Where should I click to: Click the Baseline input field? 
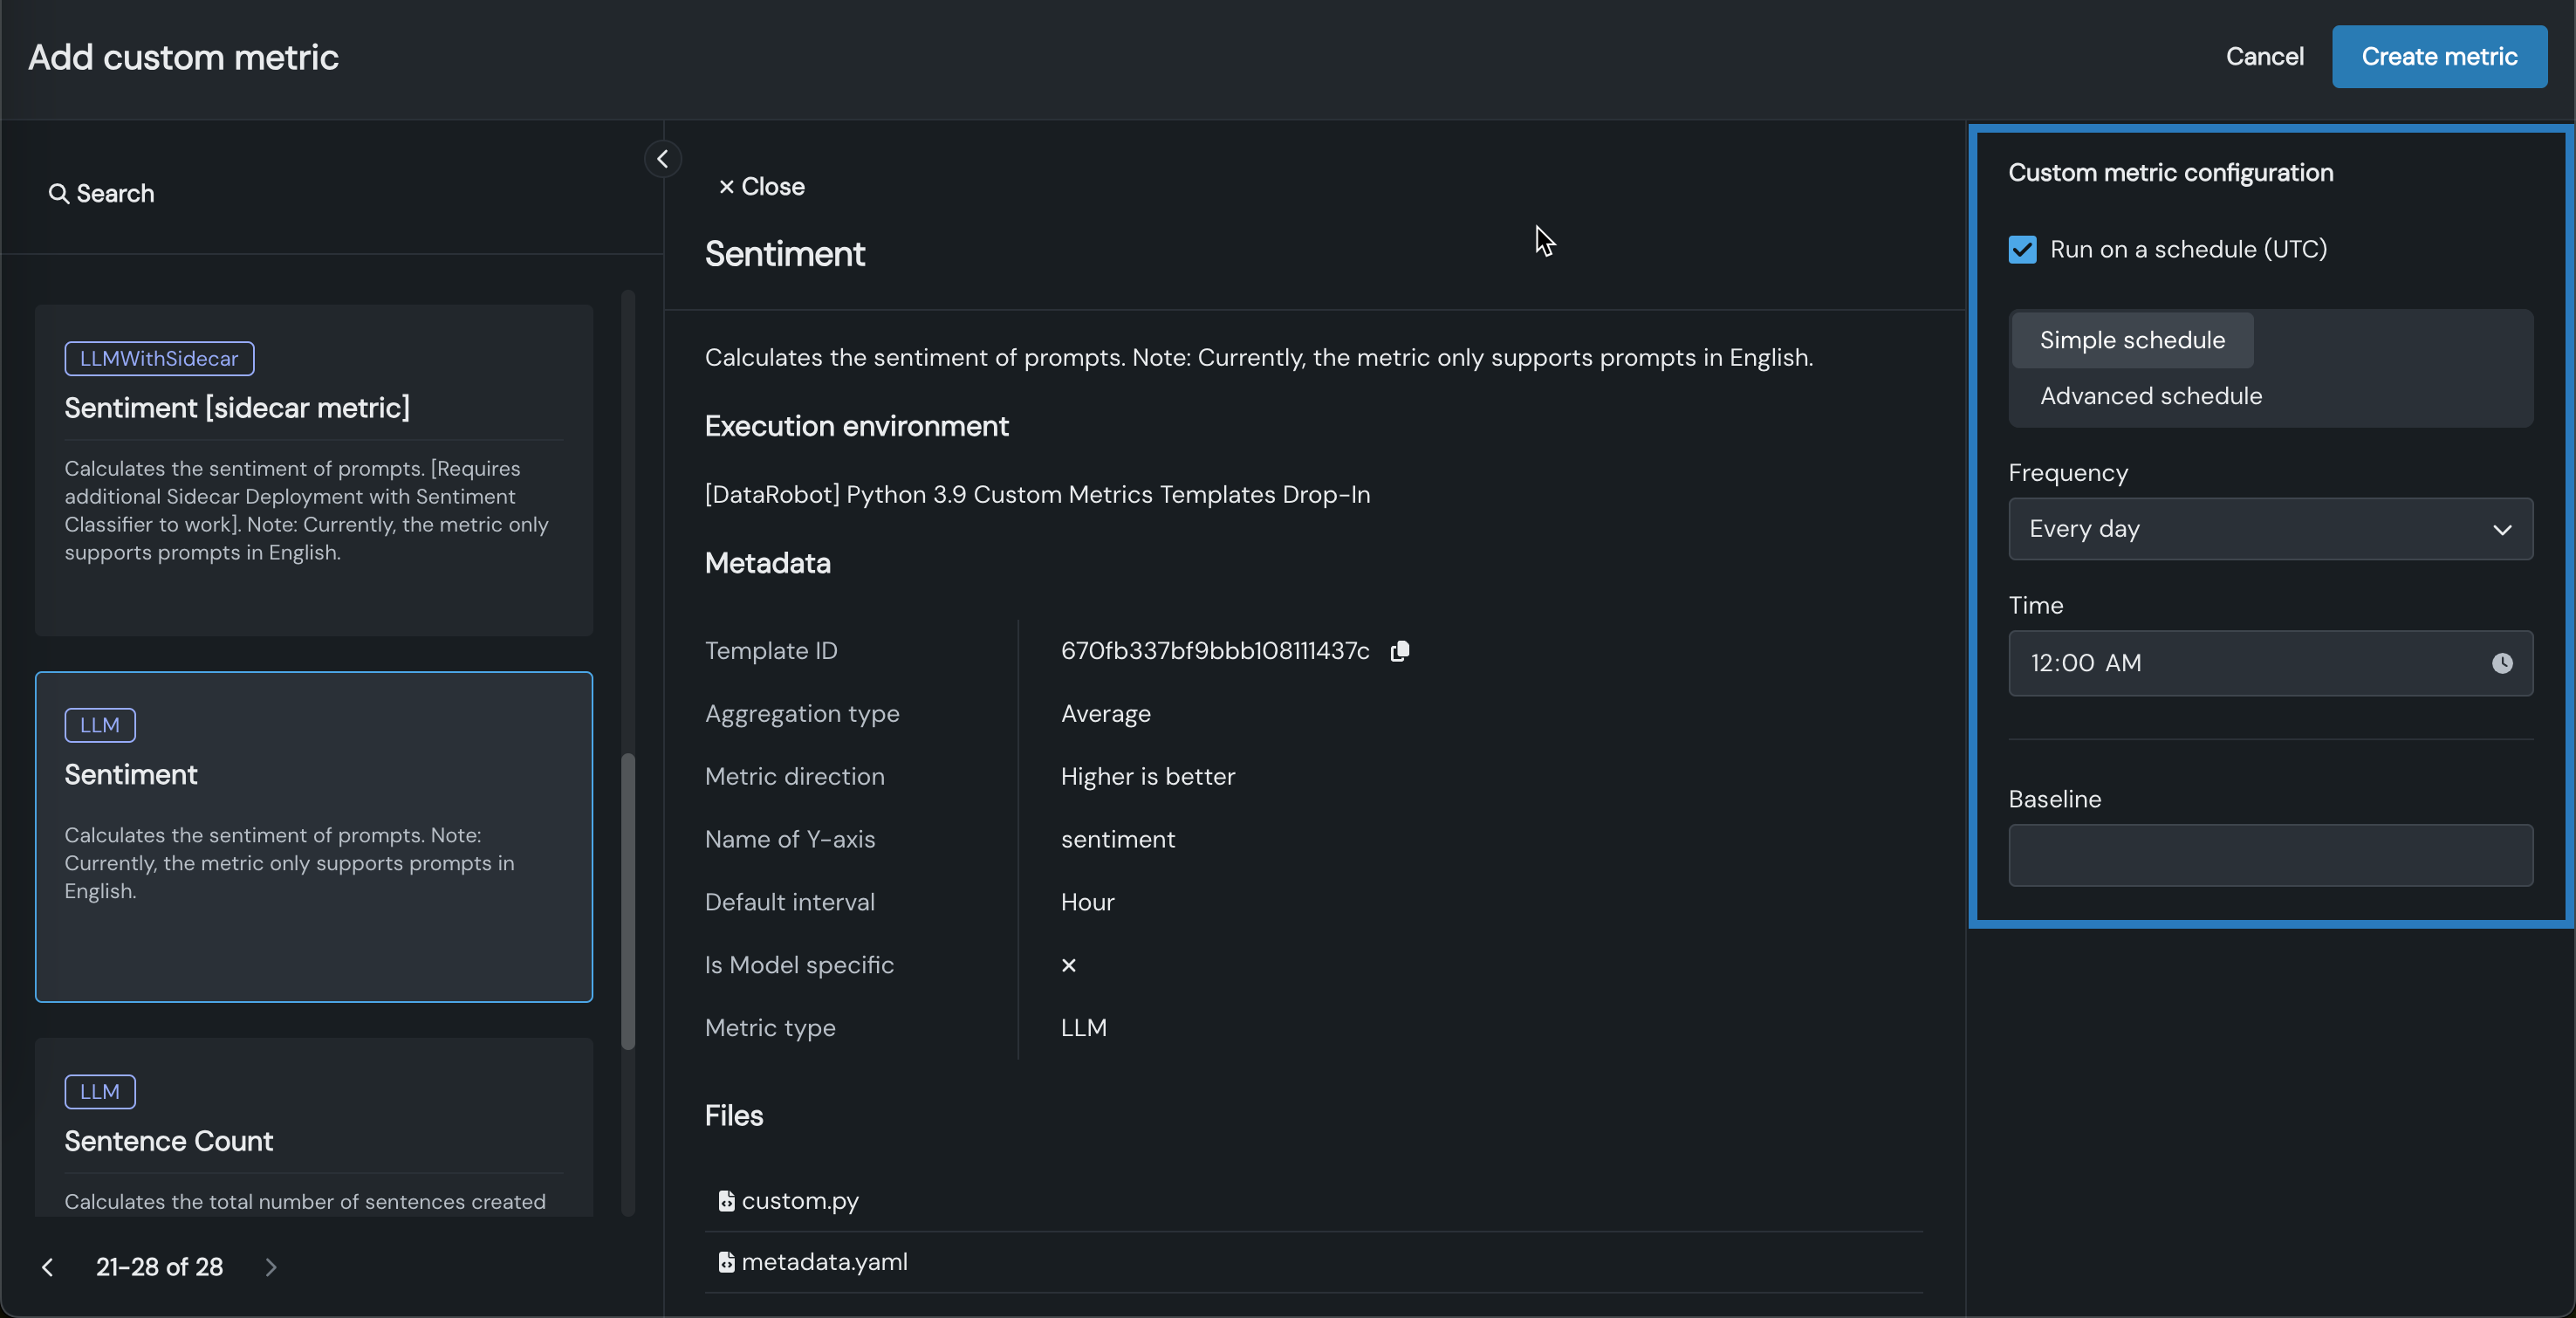2270,856
